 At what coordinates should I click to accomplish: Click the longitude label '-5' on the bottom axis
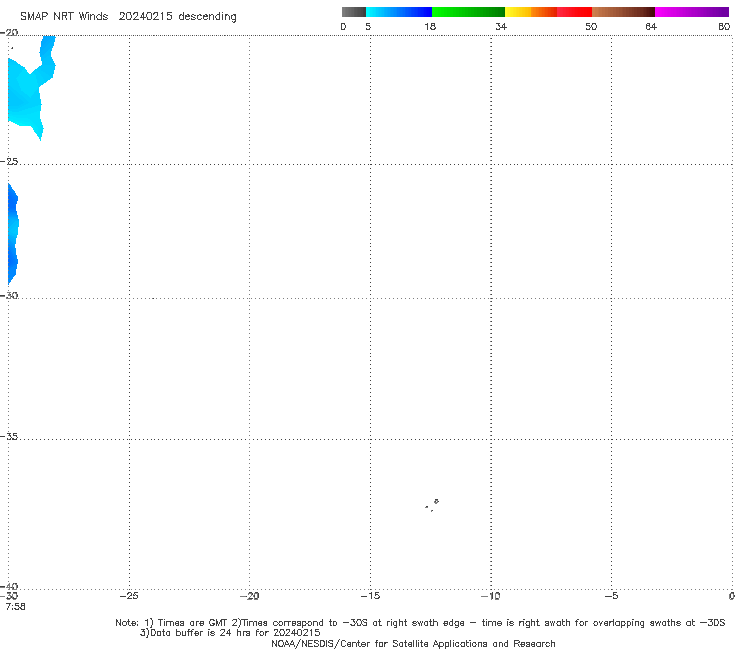pyautogui.click(x=611, y=596)
